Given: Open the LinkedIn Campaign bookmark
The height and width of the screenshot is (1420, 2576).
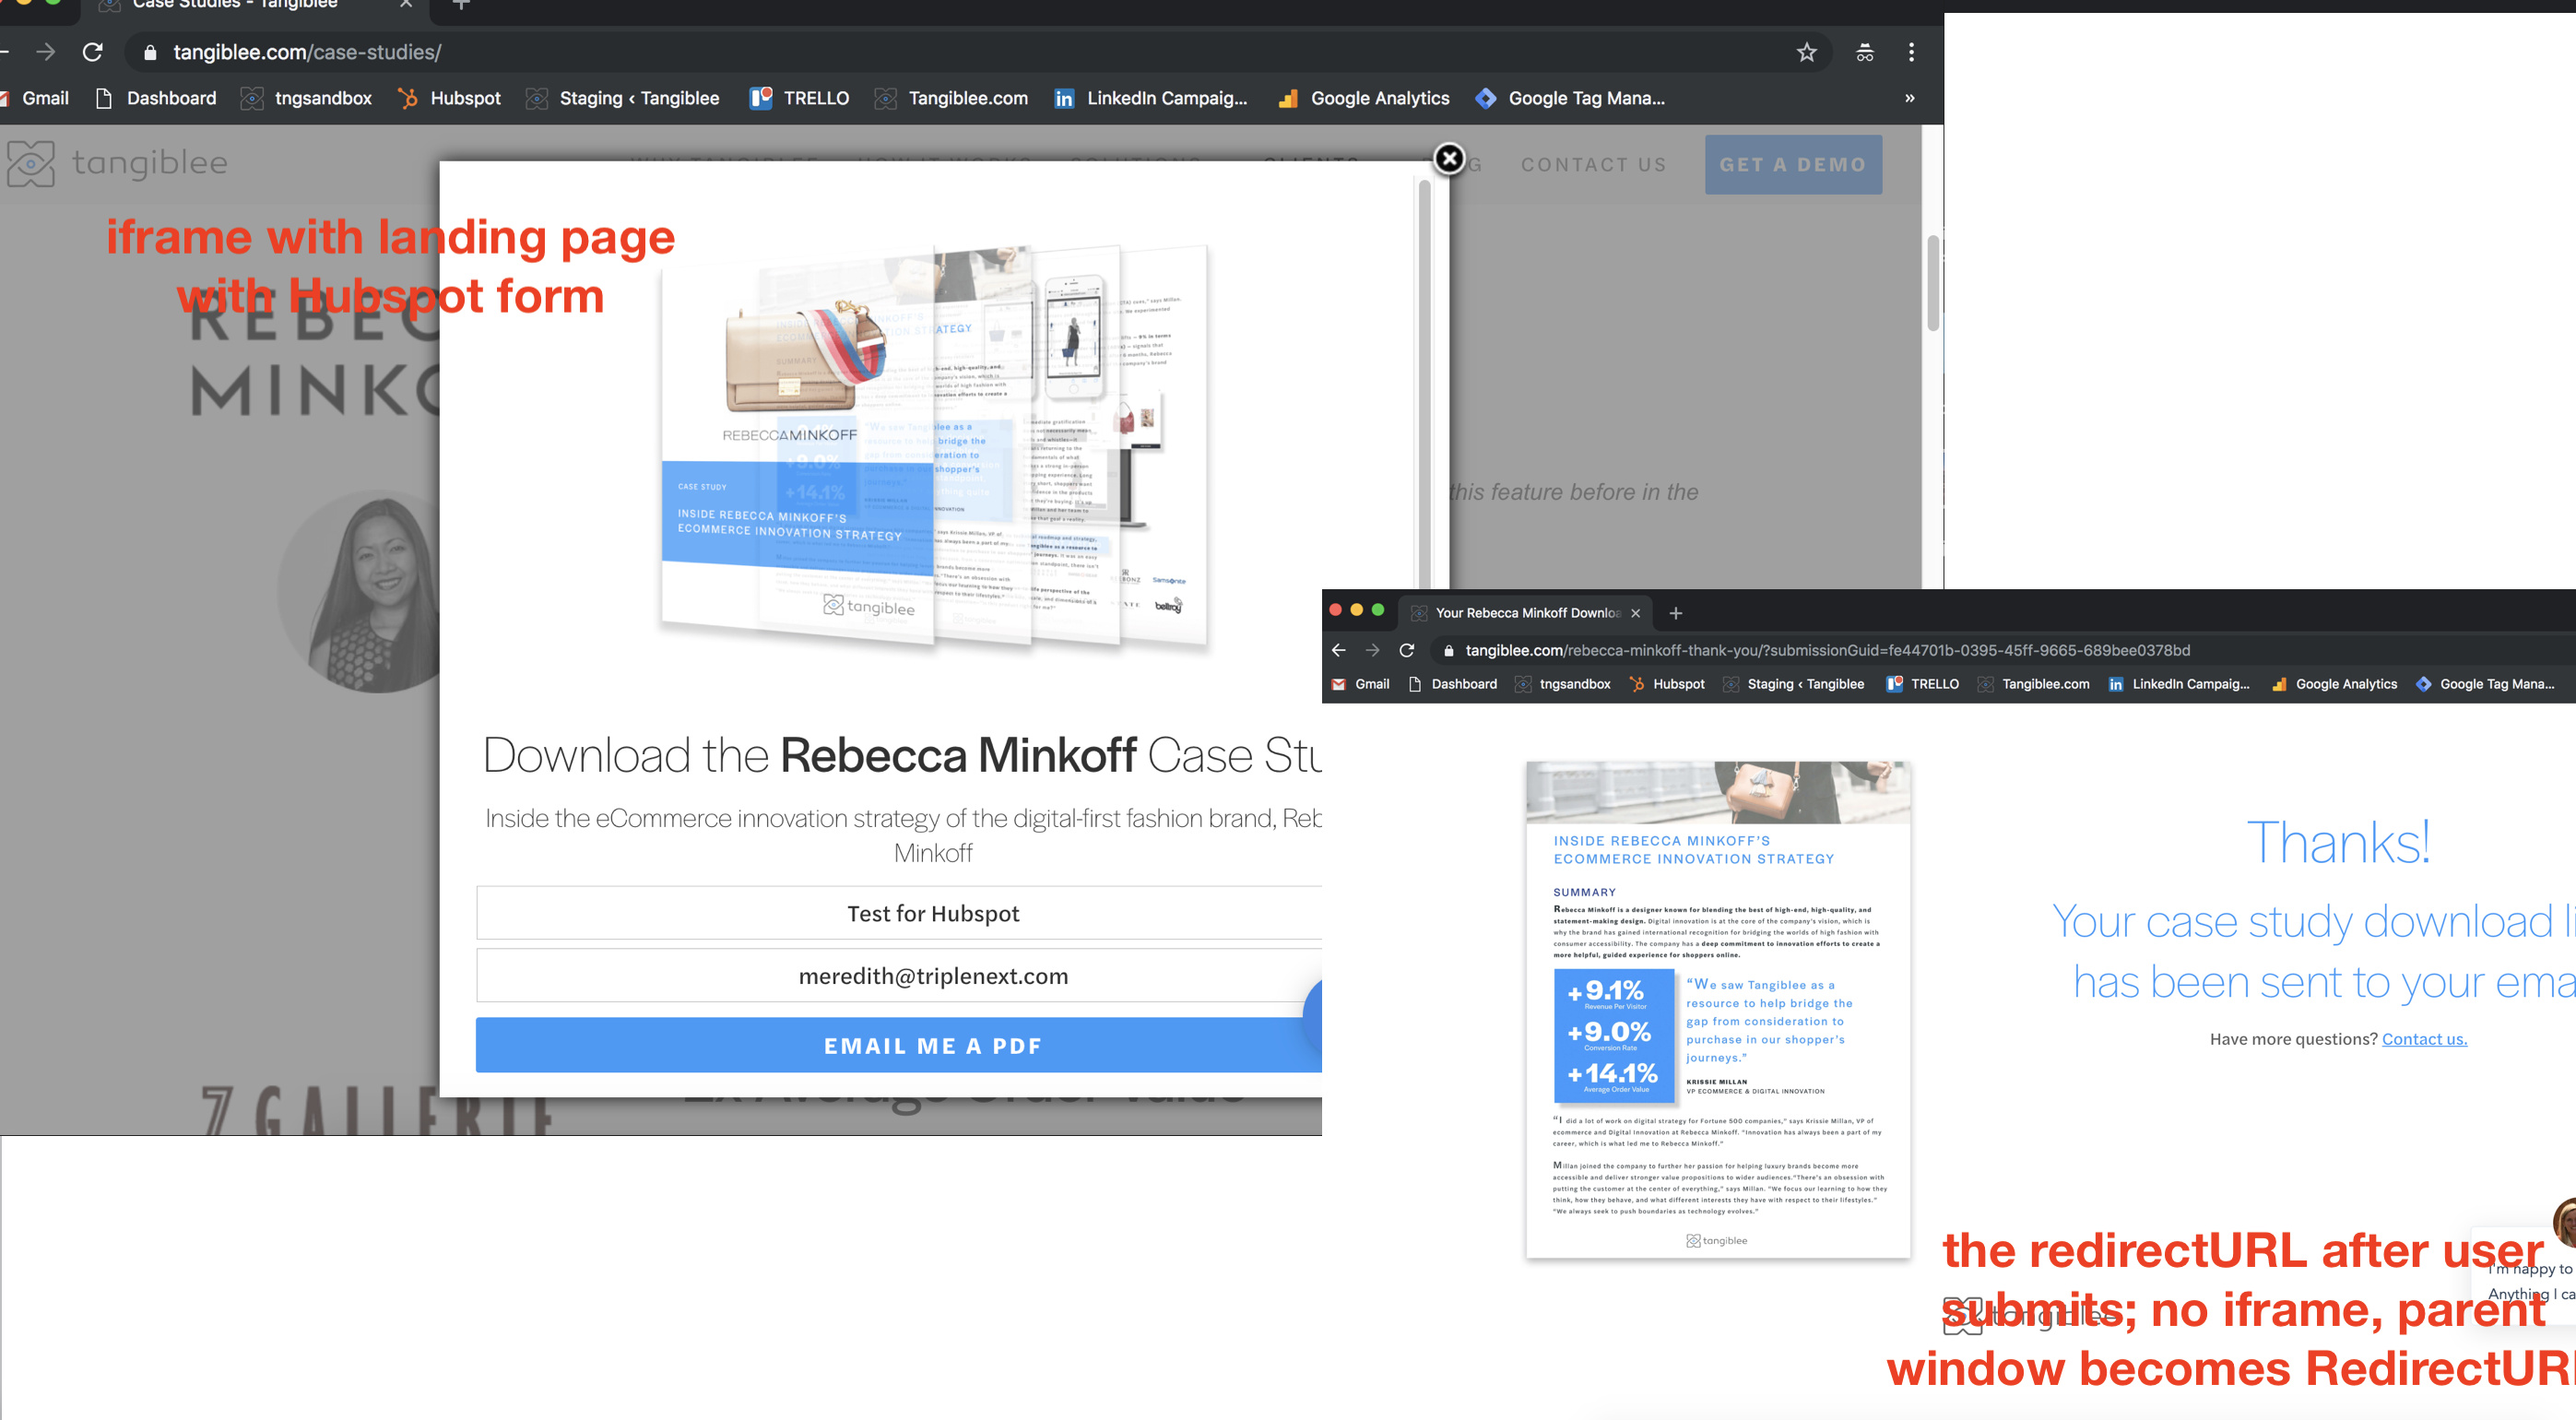Looking at the screenshot, I should click(x=1166, y=98).
